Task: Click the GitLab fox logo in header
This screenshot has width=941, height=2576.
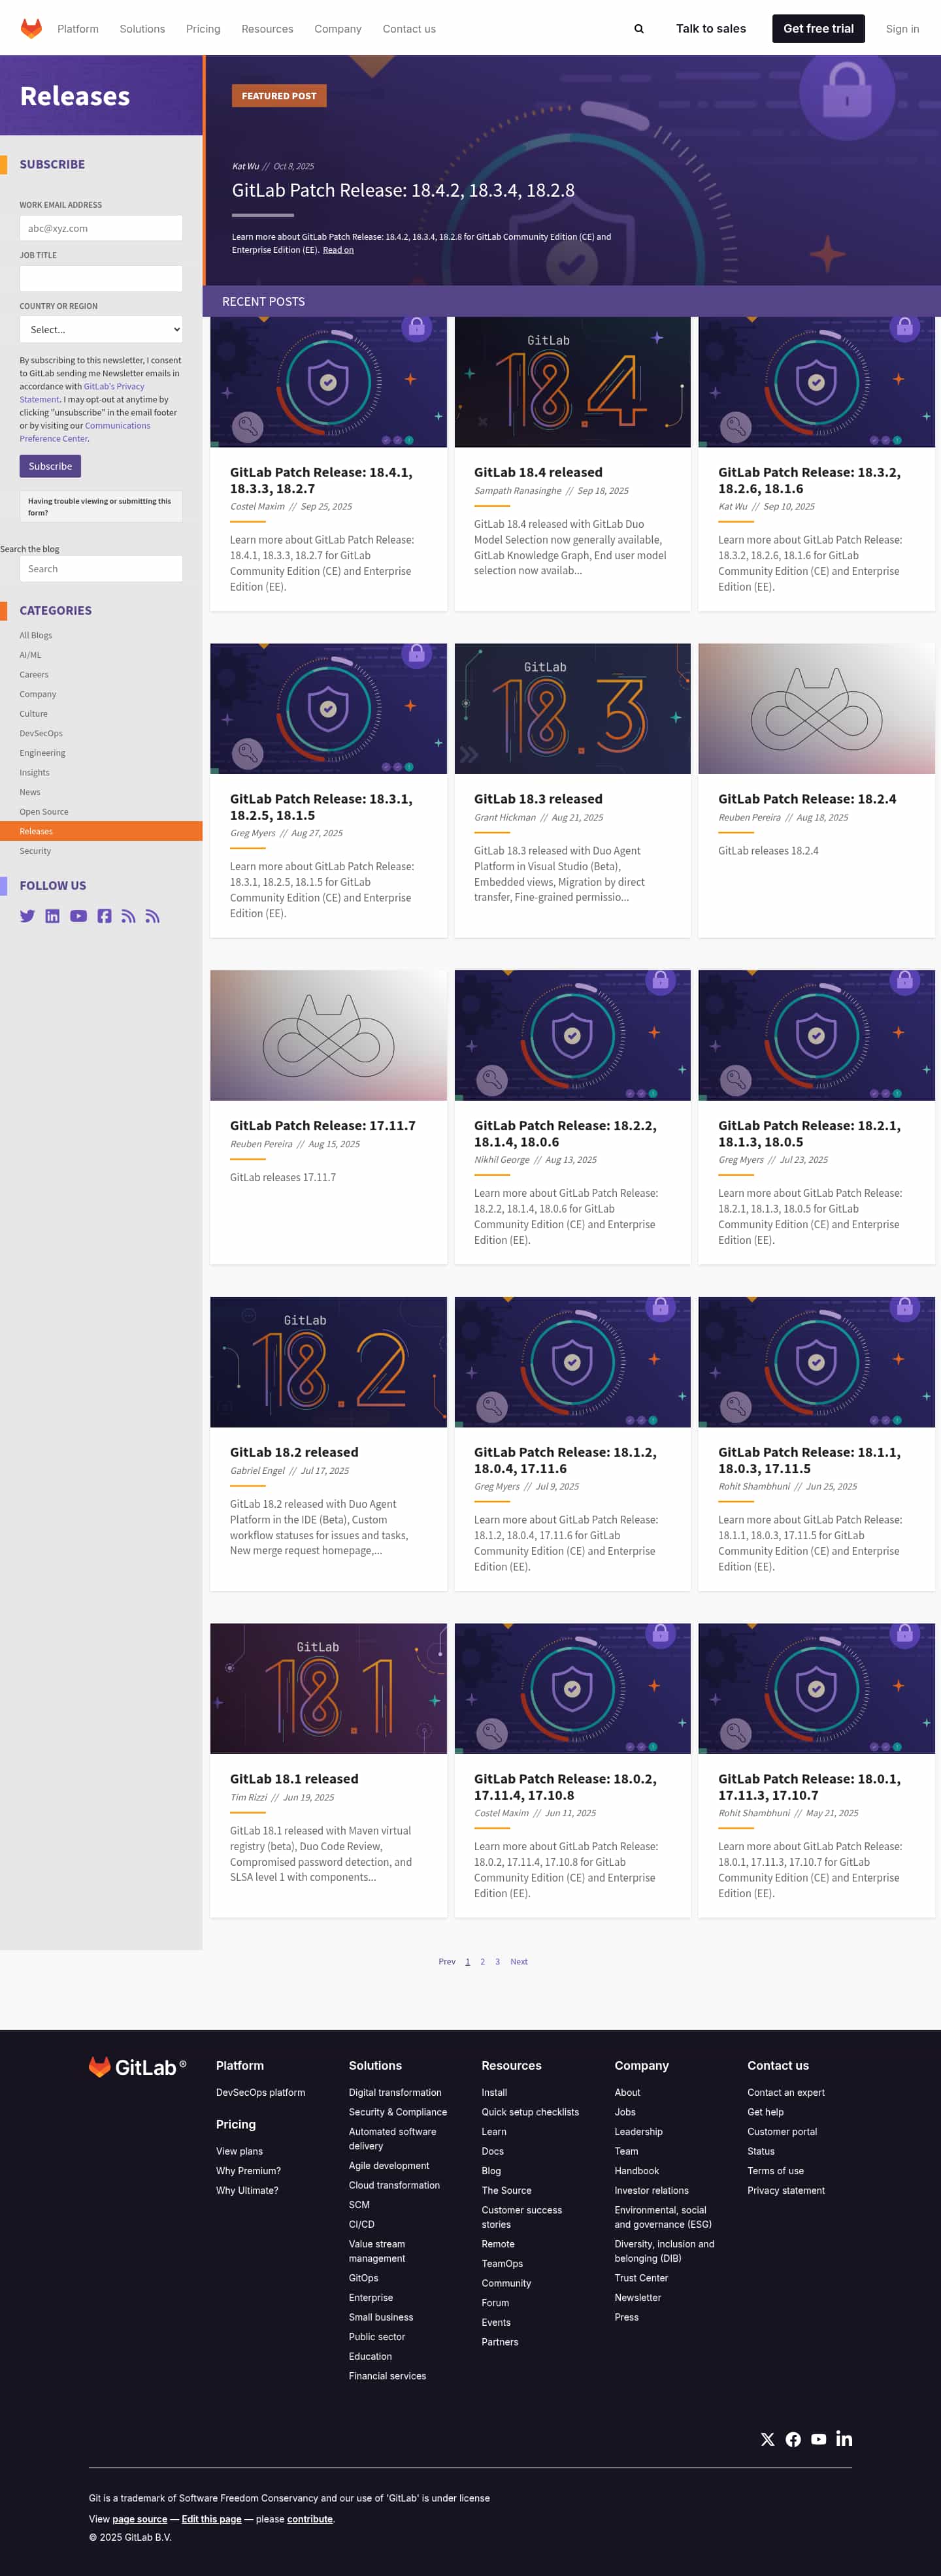Action: point(31,29)
